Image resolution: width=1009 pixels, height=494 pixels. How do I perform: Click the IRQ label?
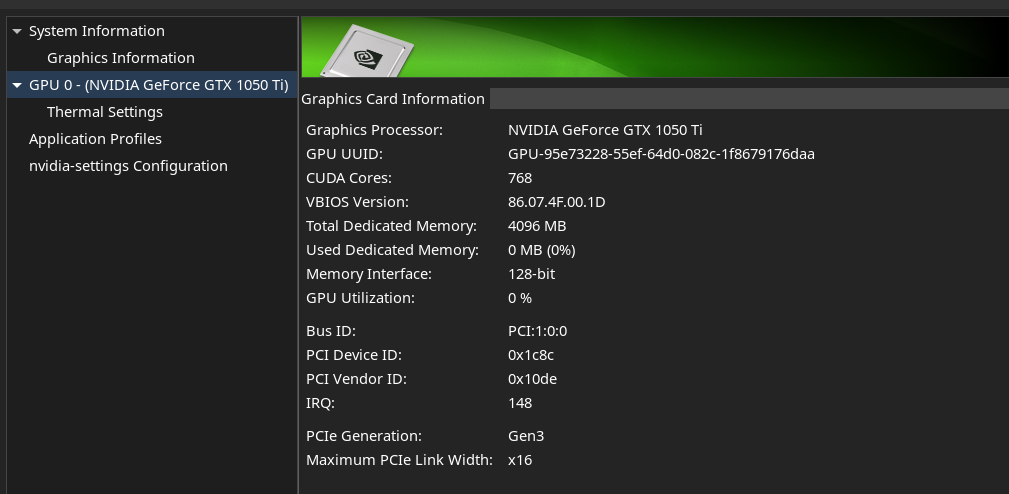tap(320, 403)
